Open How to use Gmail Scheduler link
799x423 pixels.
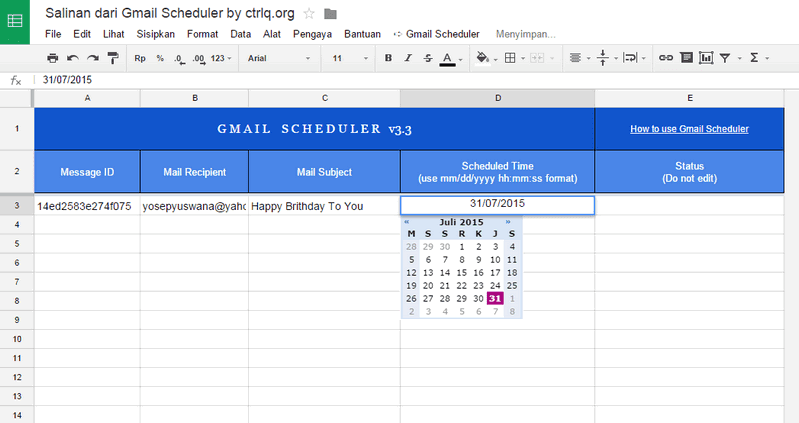[x=689, y=129]
